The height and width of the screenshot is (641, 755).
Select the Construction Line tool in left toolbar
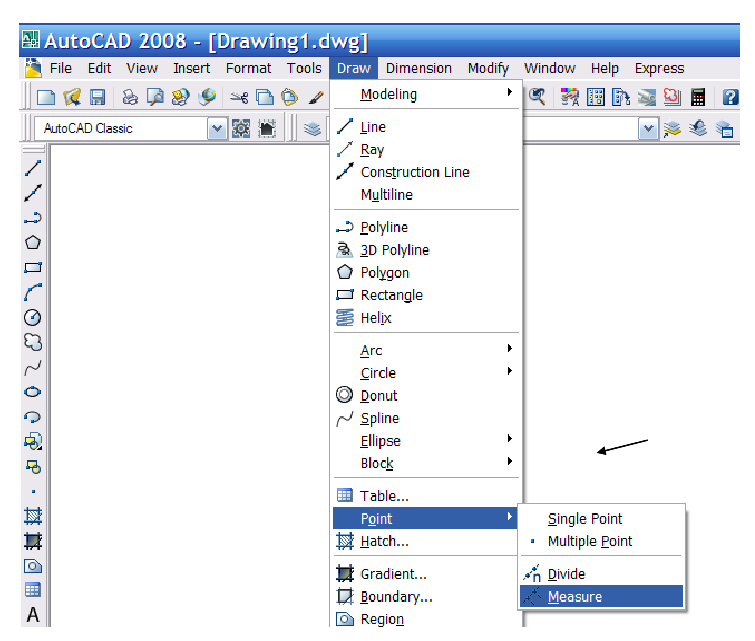[33, 193]
